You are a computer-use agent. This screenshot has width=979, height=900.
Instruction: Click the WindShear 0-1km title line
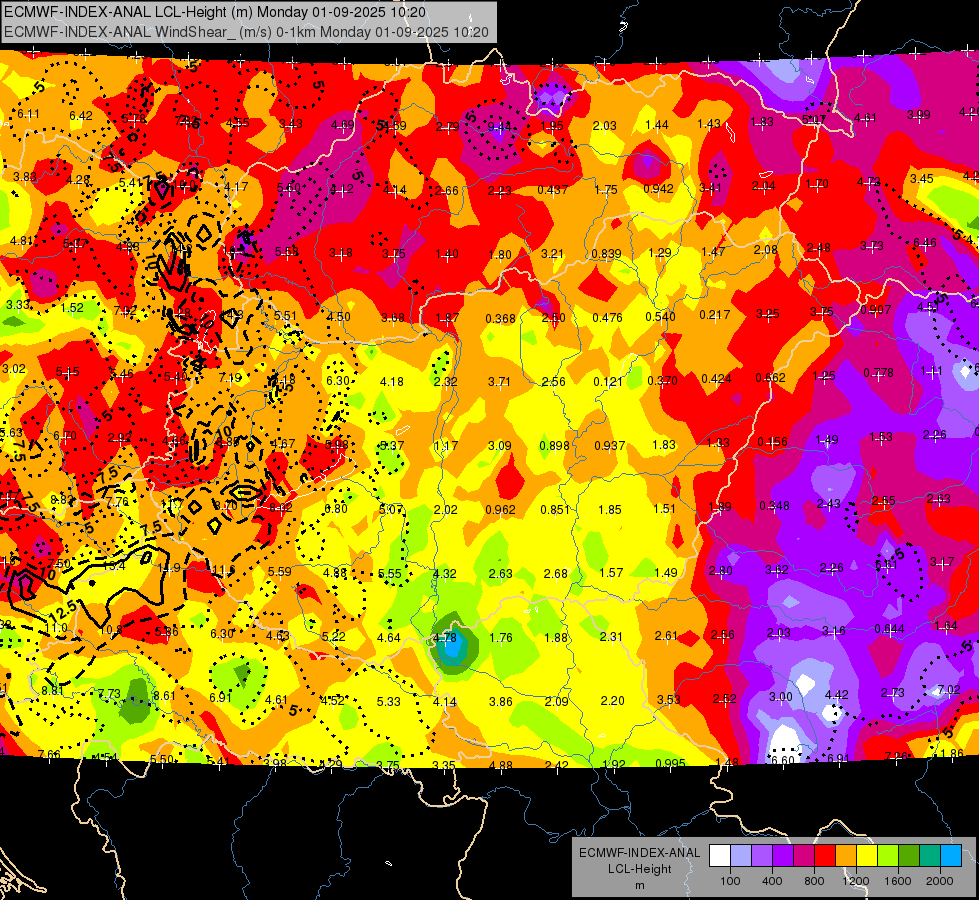(246, 31)
